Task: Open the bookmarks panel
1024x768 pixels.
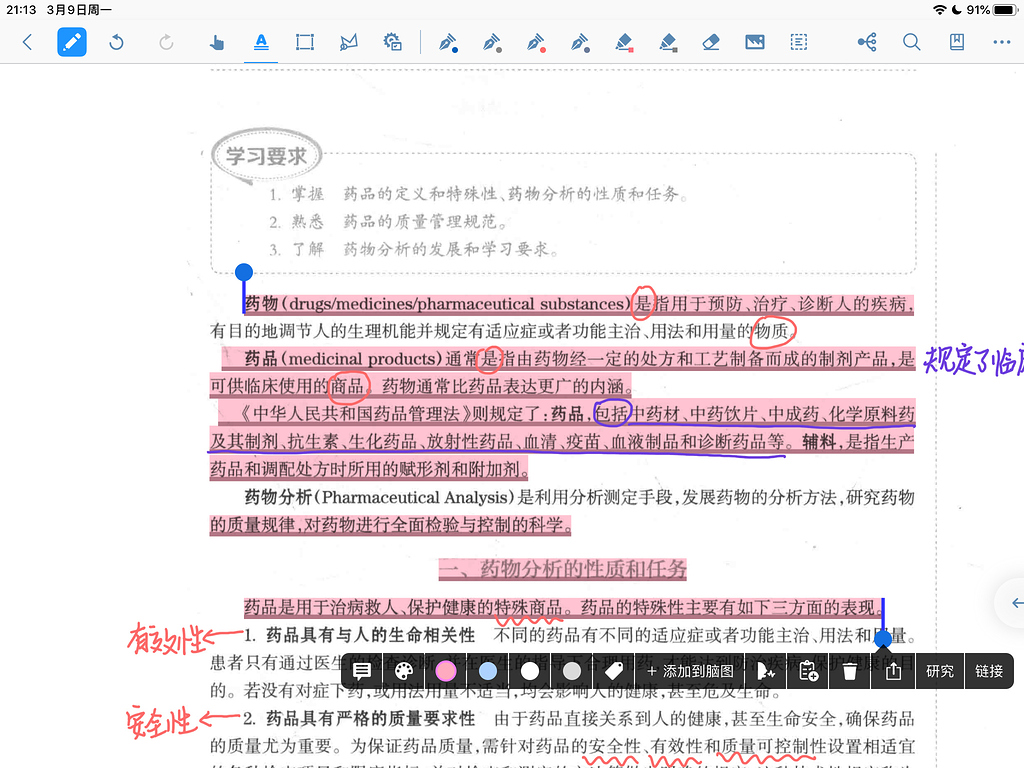Action: point(956,42)
